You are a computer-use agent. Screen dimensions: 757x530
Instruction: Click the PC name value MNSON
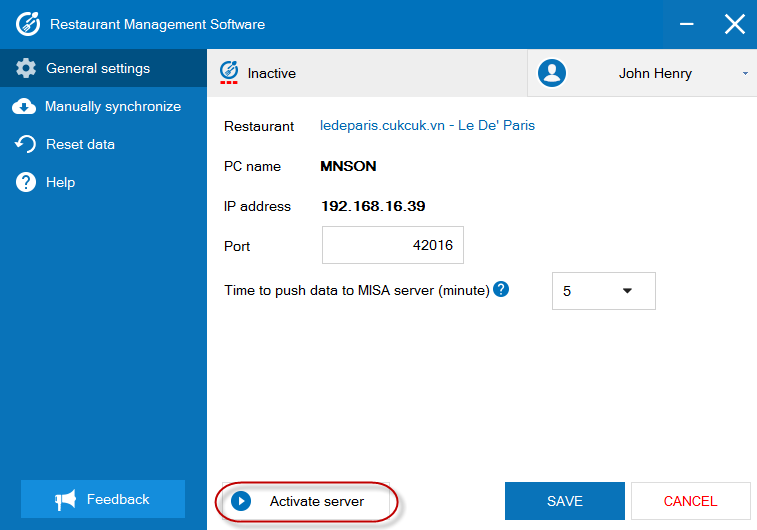[348, 166]
